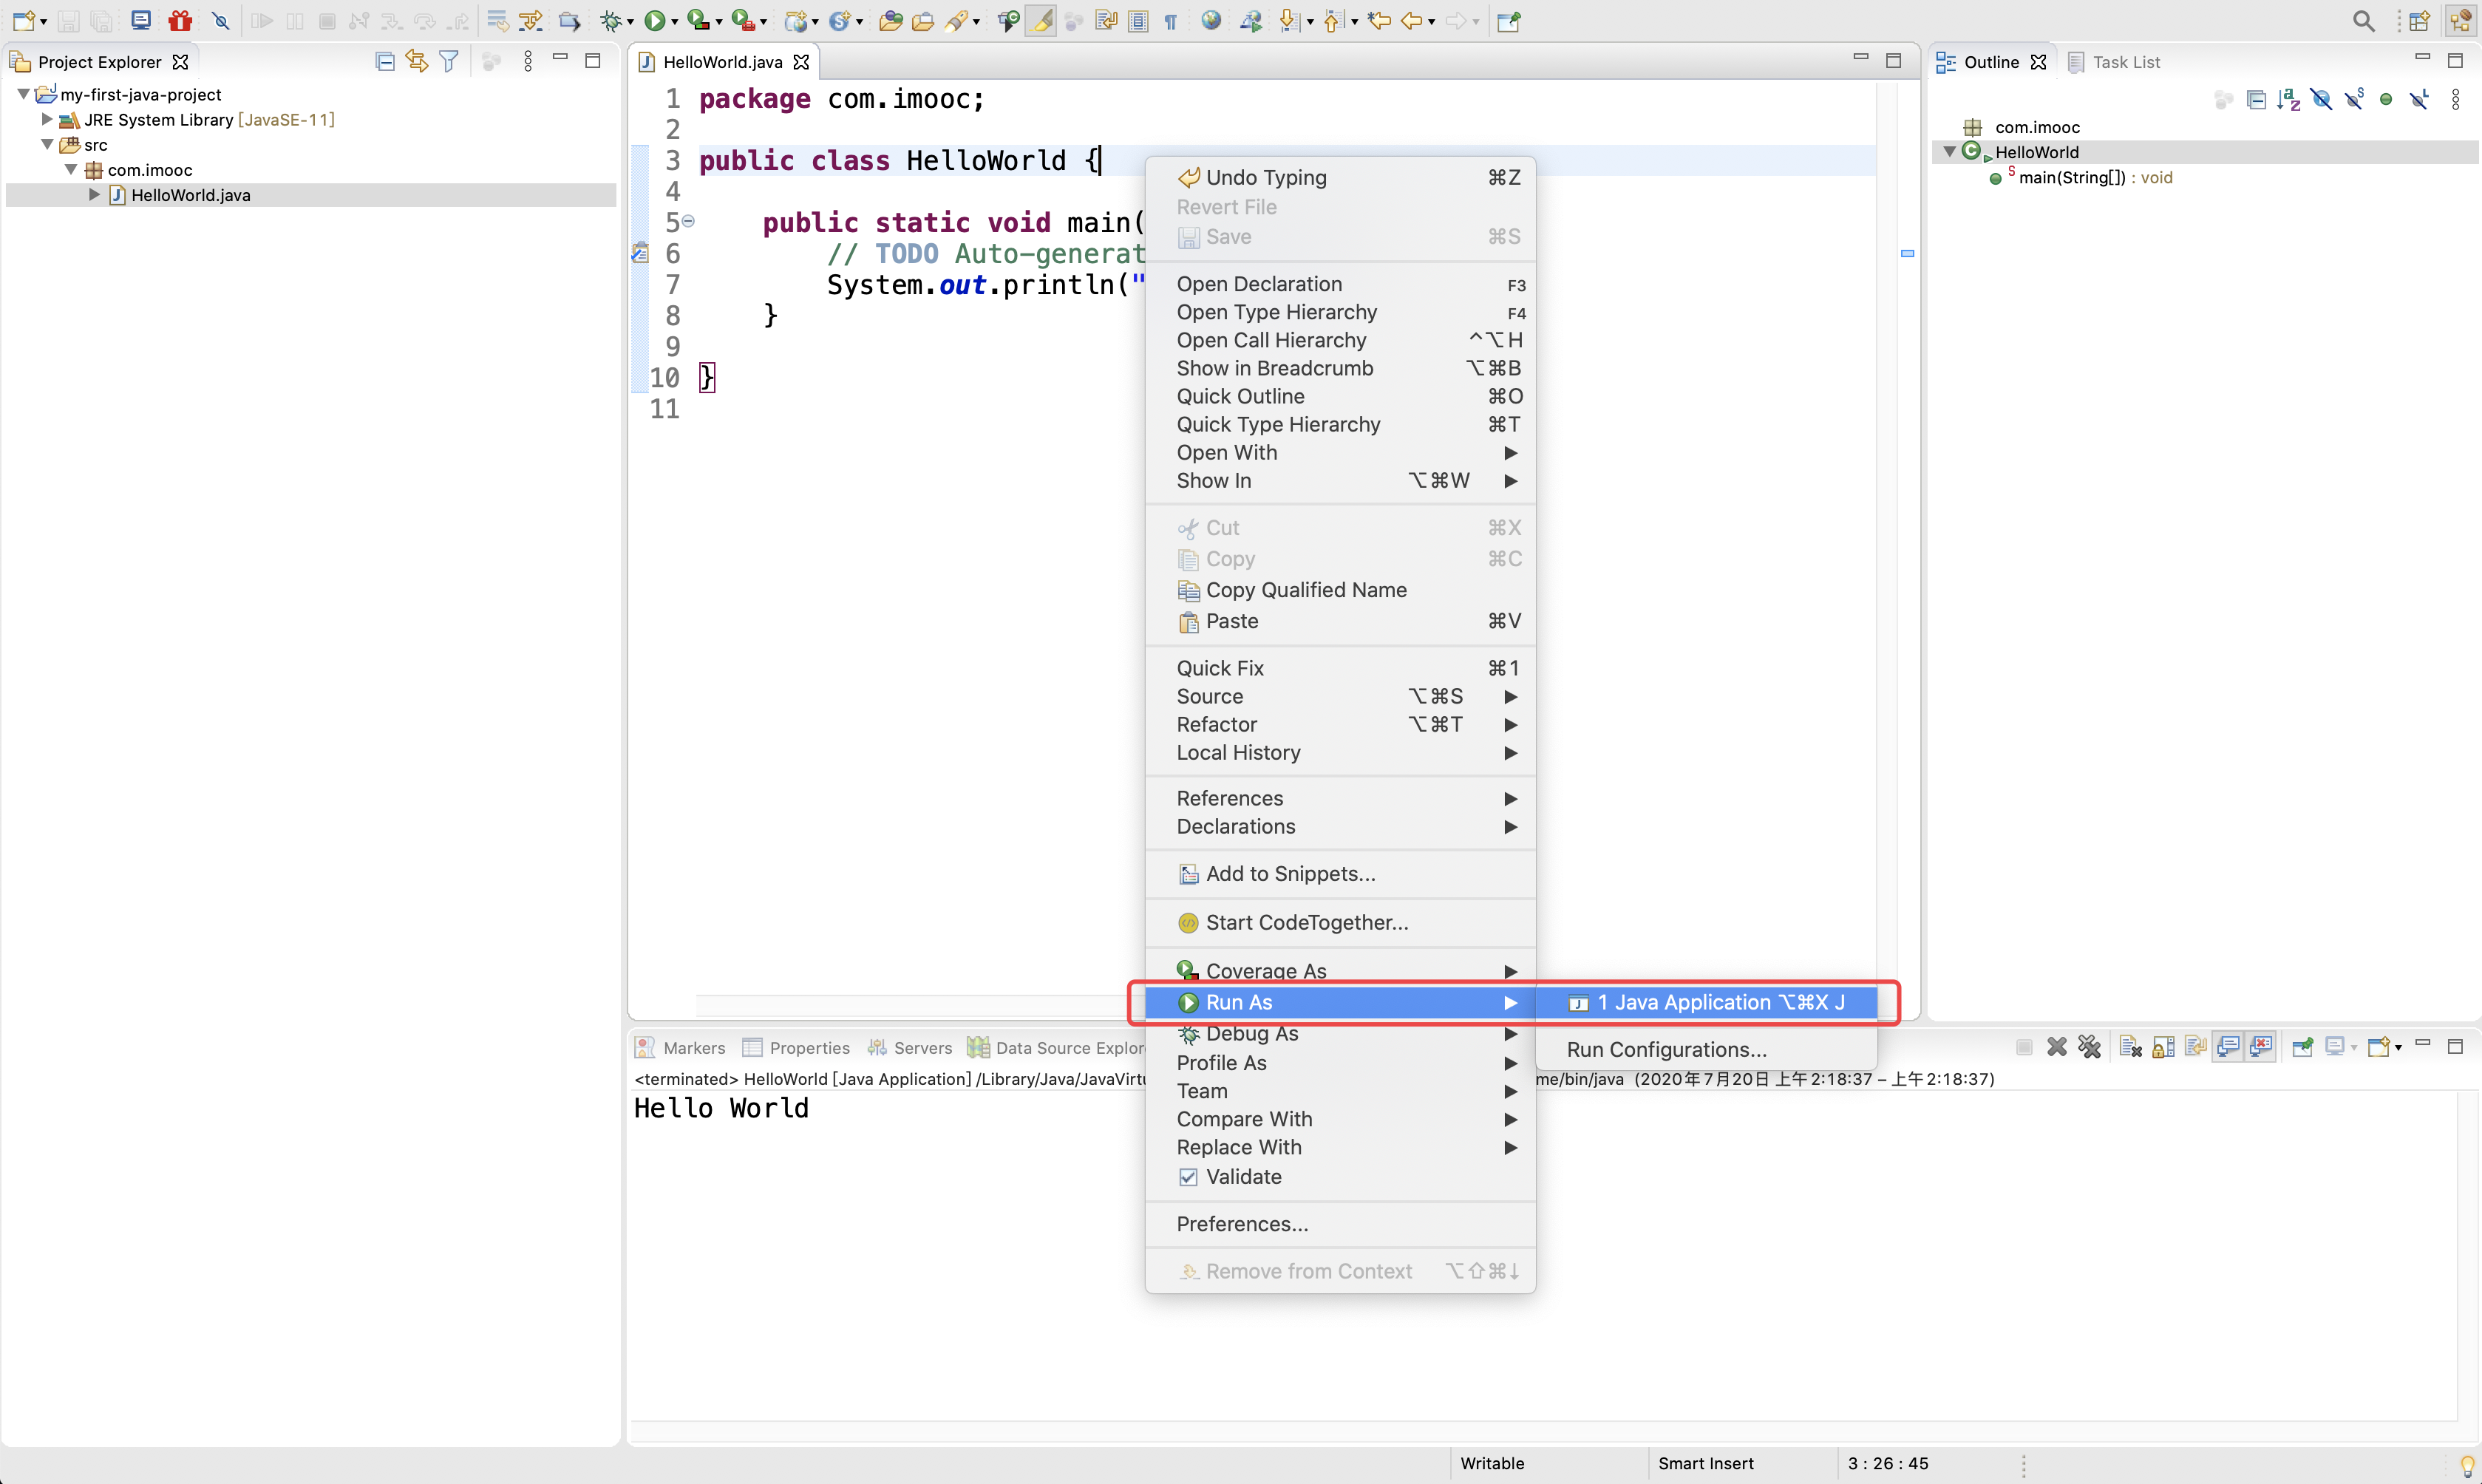Viewport: 2482px width, 1484px height.
Task: Click the Clear Console icon
Action: (x=2130, y=1047)
